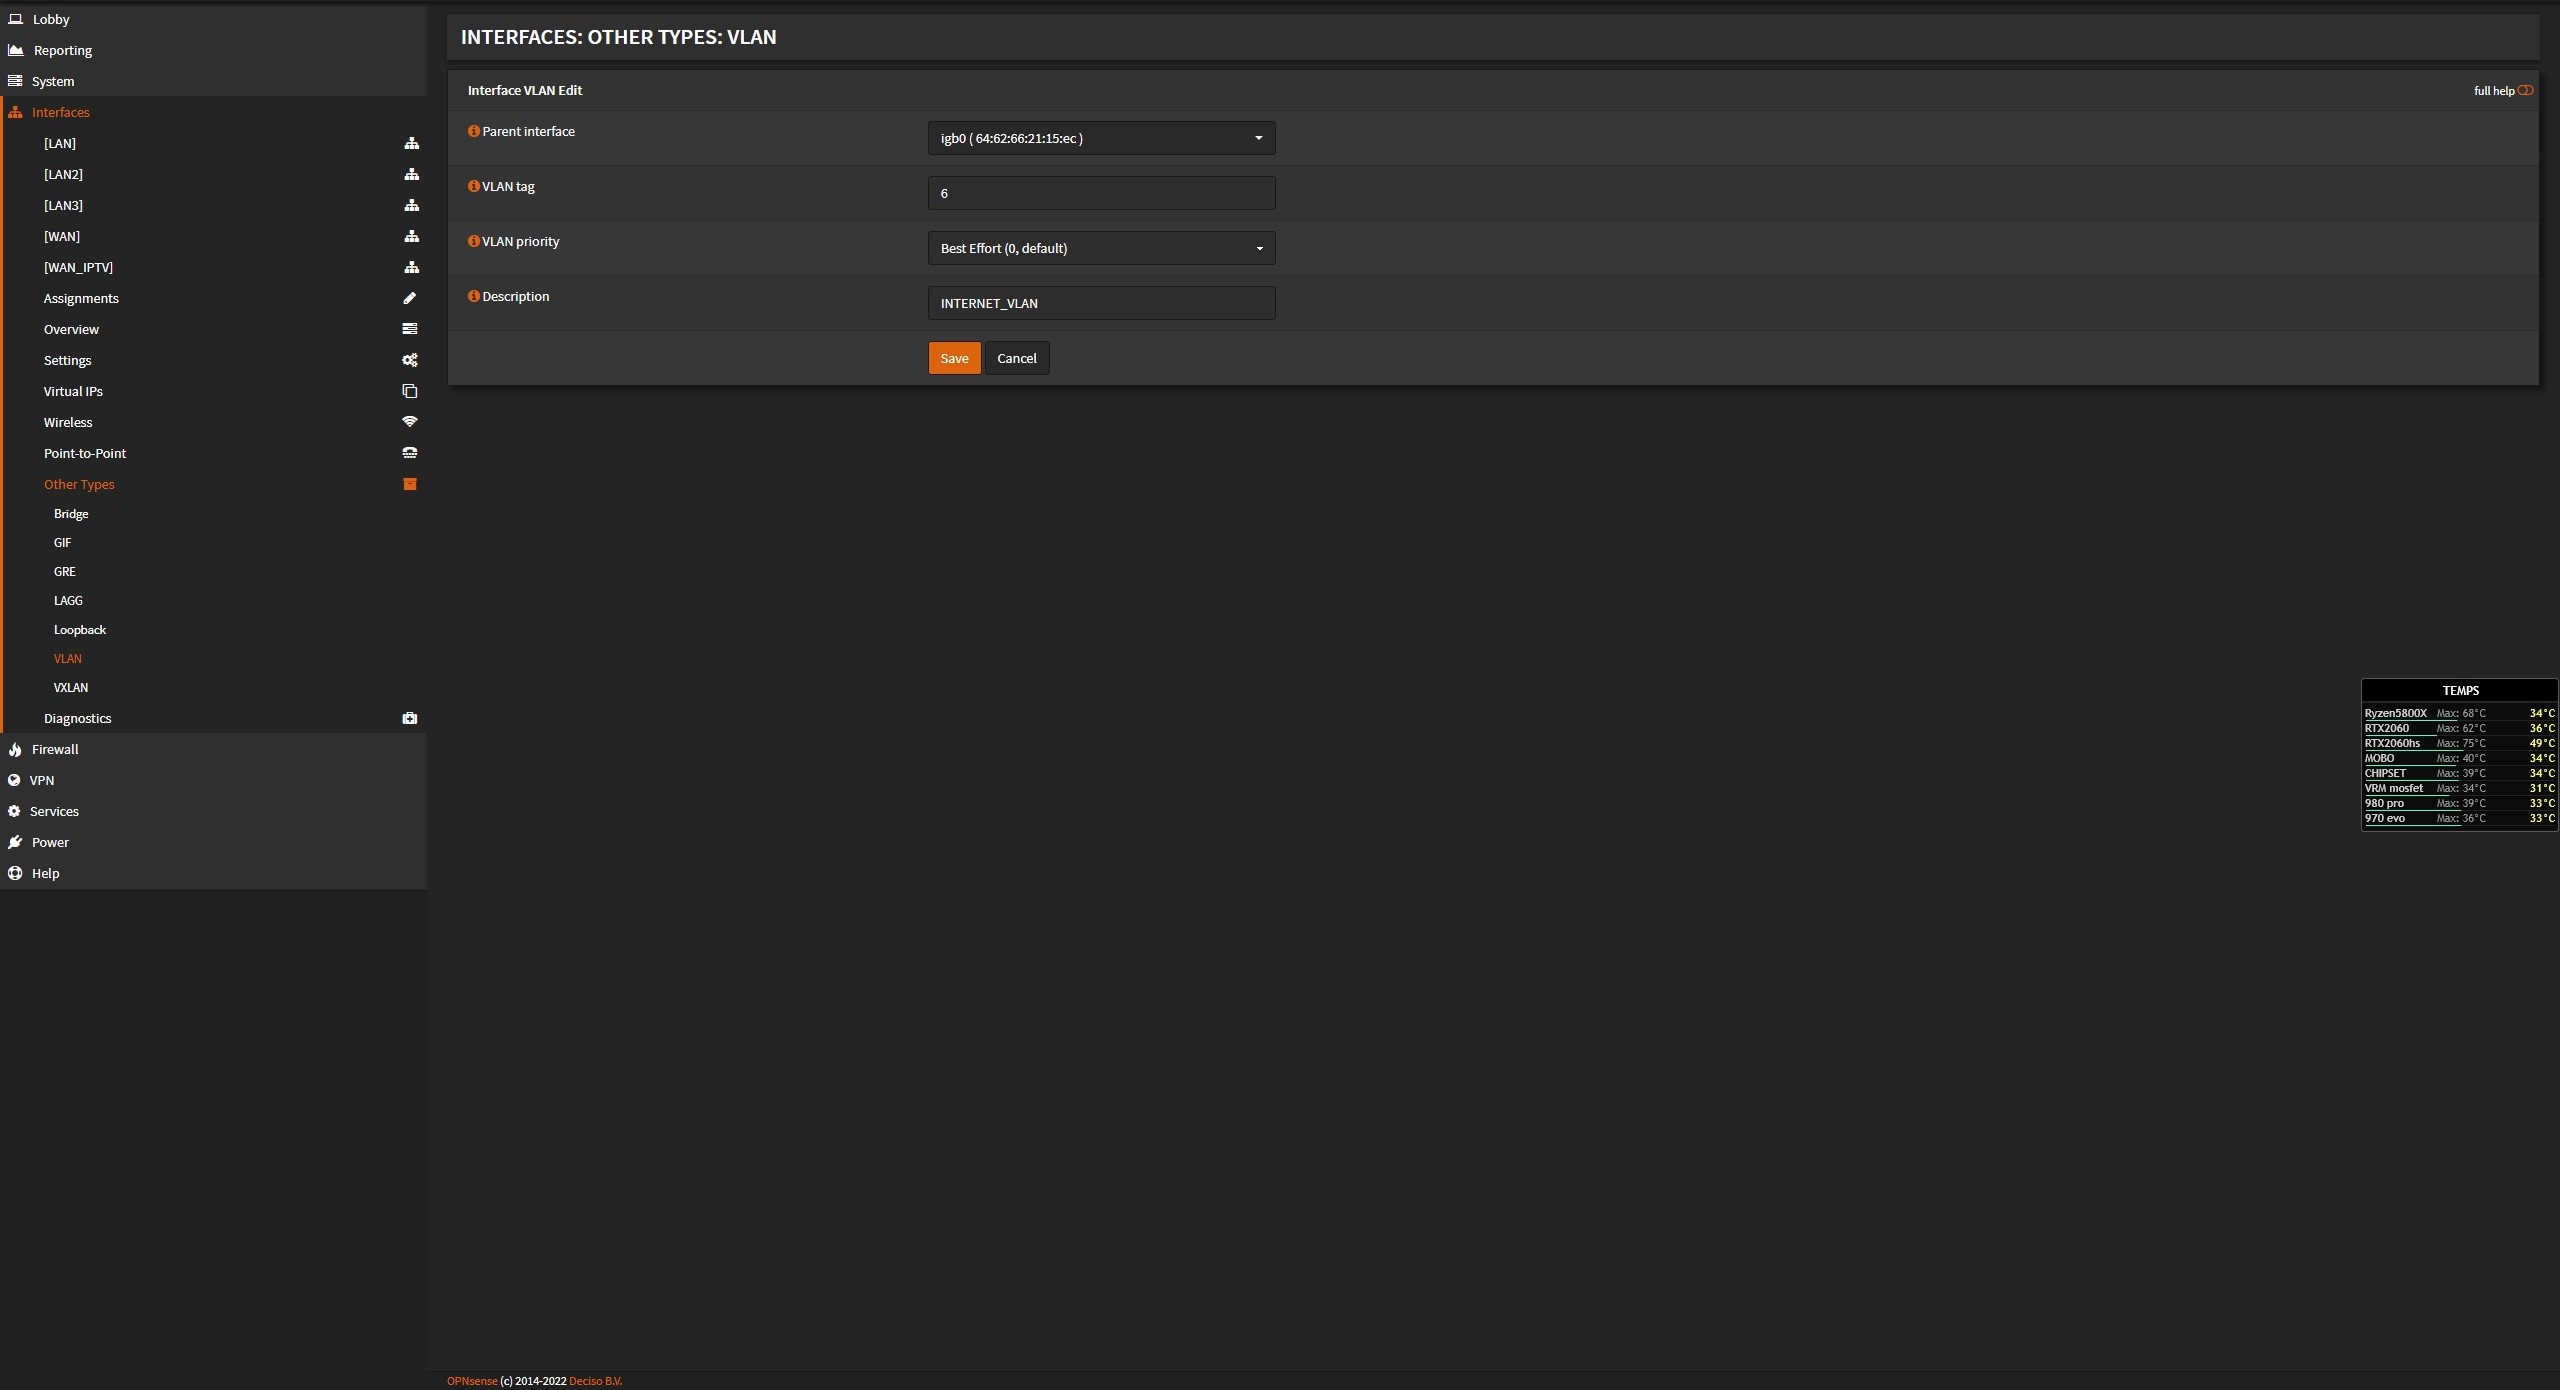Click the info icon beside Parent interface
2560x1390 pixels.
click(474, 131)
